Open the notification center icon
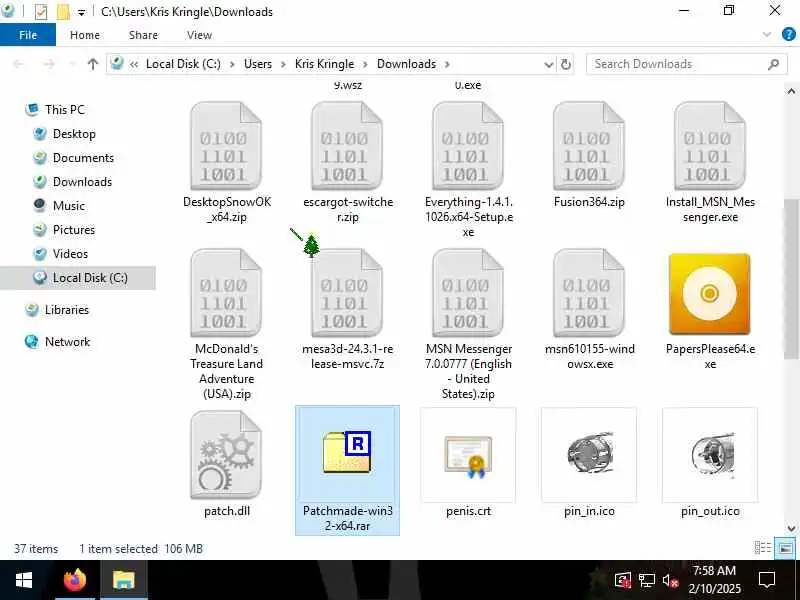The width and height of the screenshot is (800, 600). [767, 580]
